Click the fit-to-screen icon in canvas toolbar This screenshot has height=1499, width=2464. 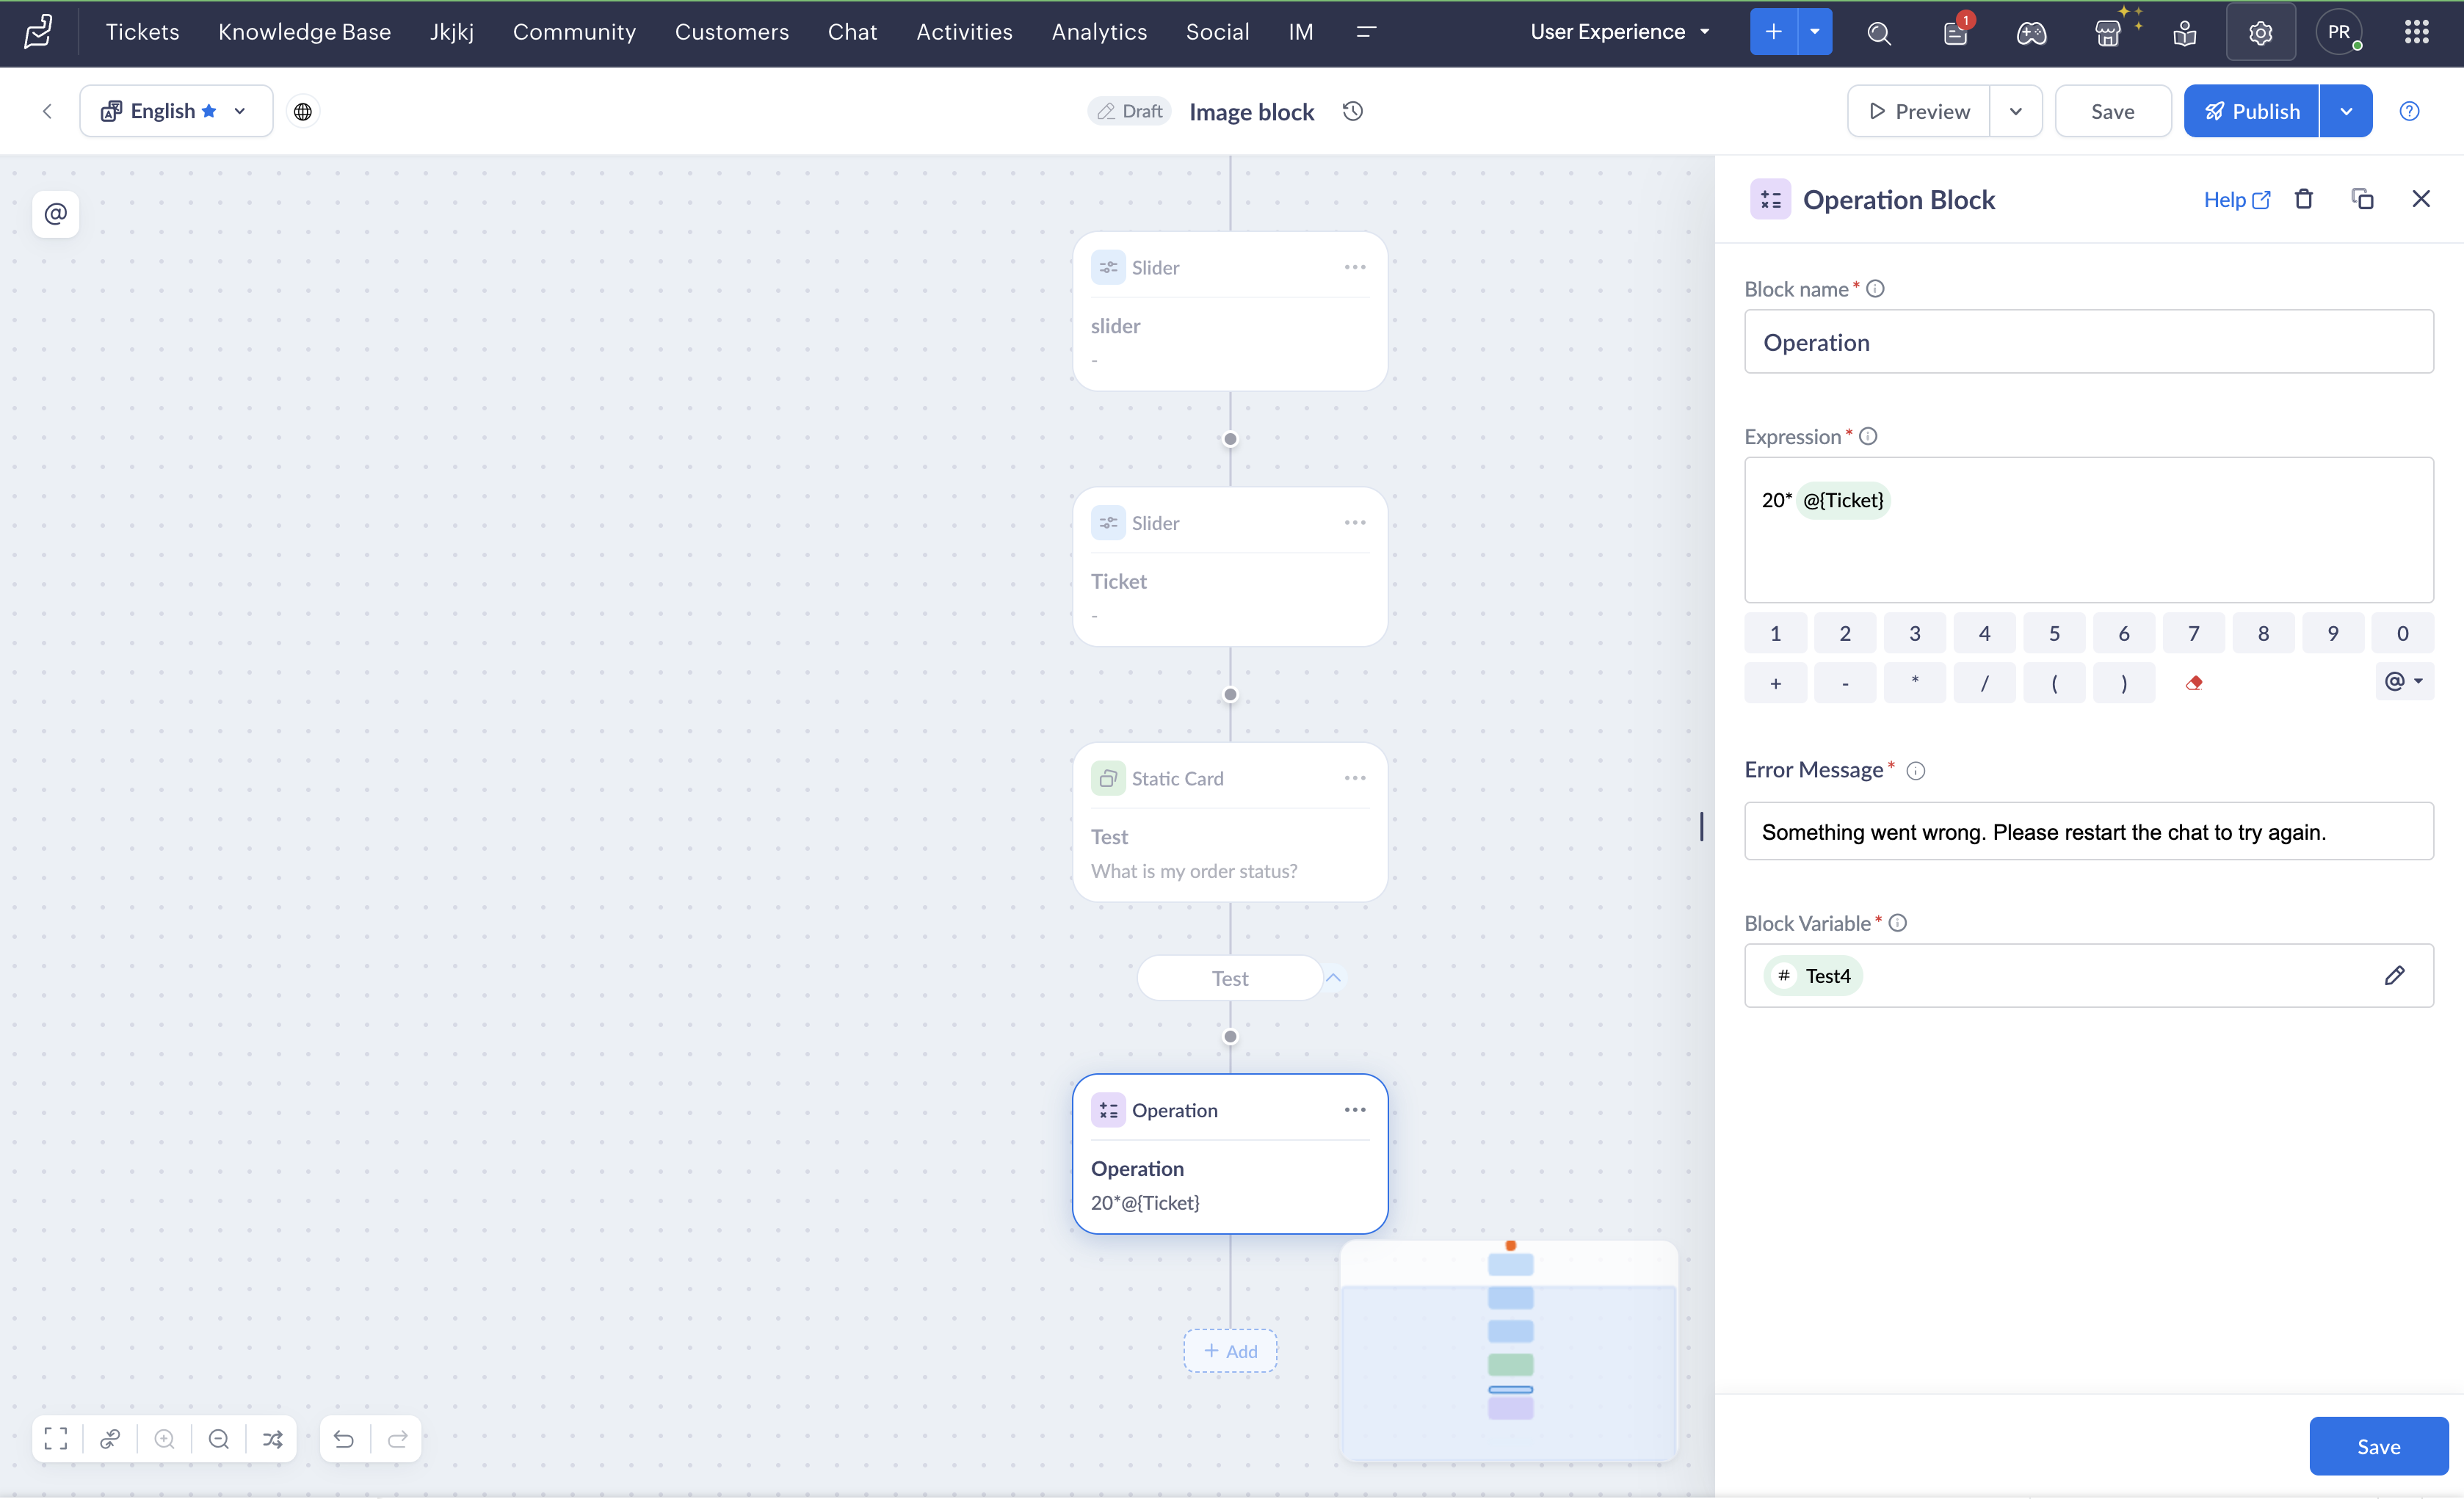56,1438
